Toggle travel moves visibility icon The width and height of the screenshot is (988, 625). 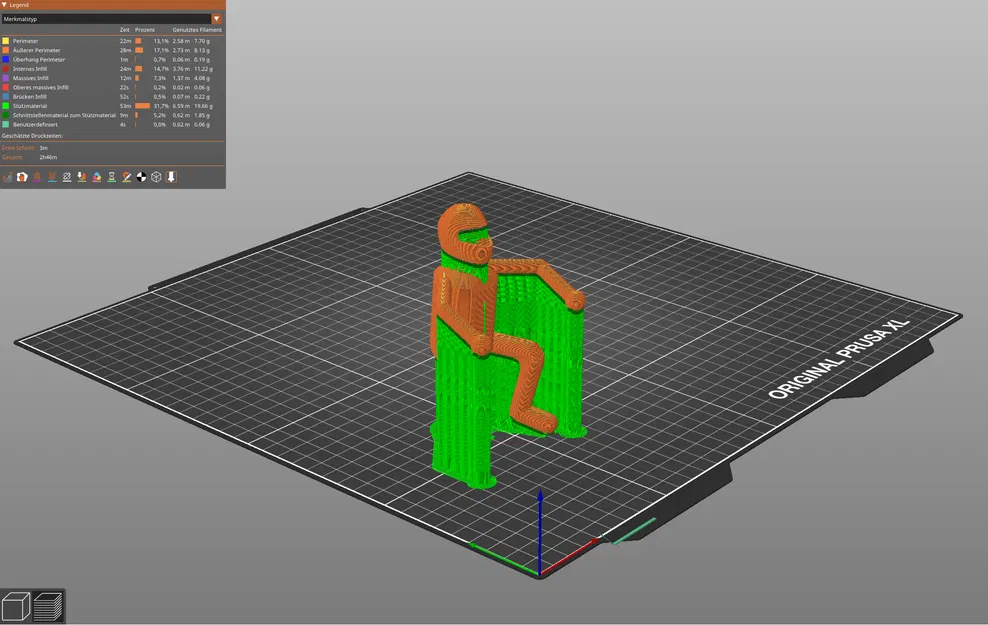(x=7, y=177)
